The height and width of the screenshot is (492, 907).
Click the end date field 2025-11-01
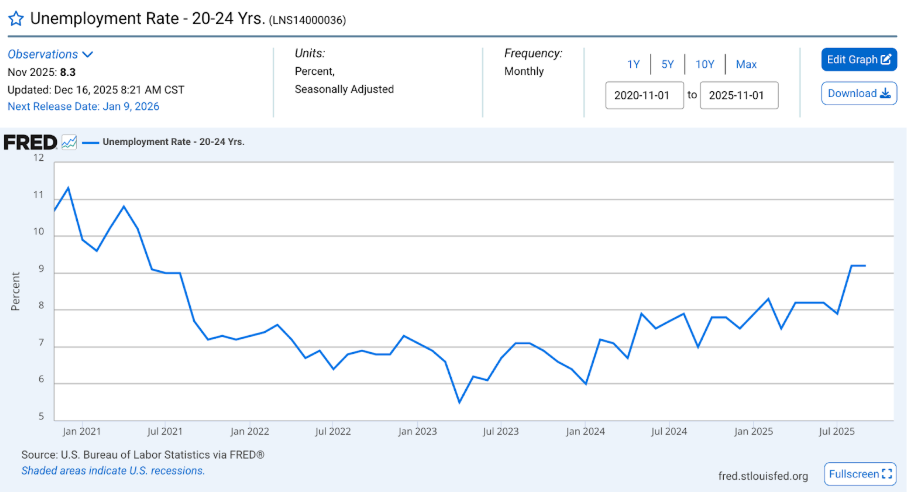739,95
